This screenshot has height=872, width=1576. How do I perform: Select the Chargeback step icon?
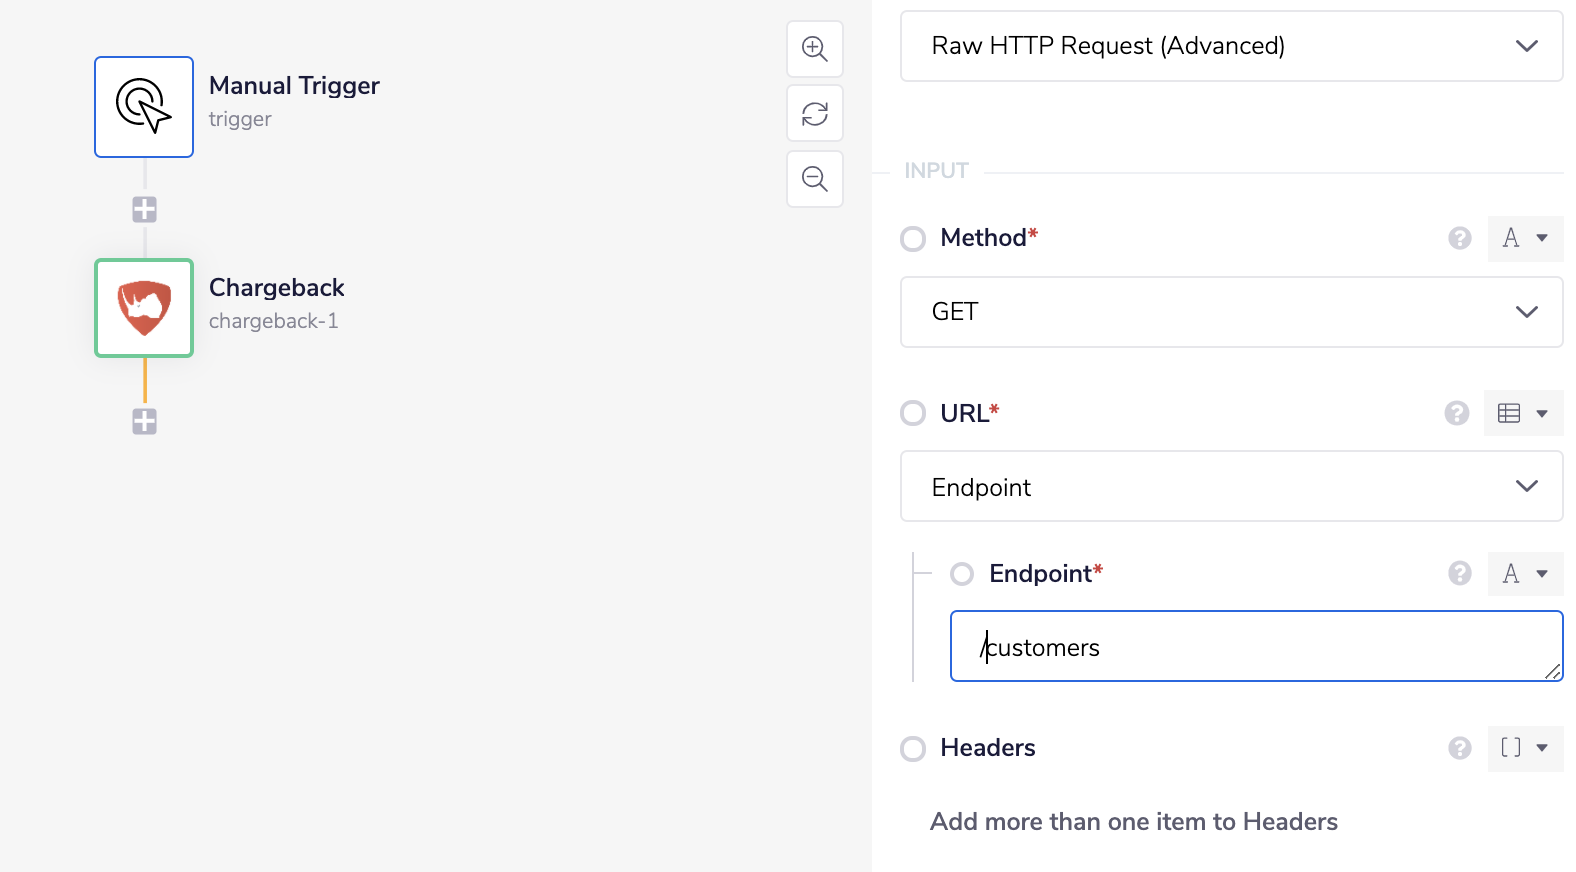click(x=144, y=308)
